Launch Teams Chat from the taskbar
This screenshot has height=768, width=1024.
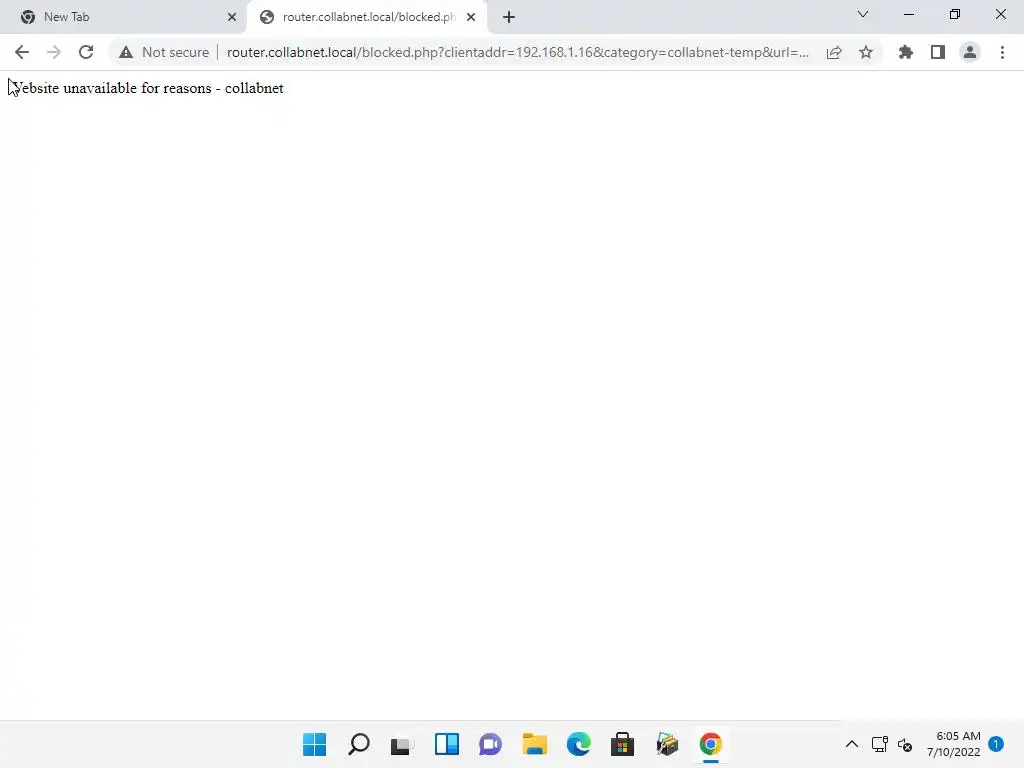click(x=490, y=744)
